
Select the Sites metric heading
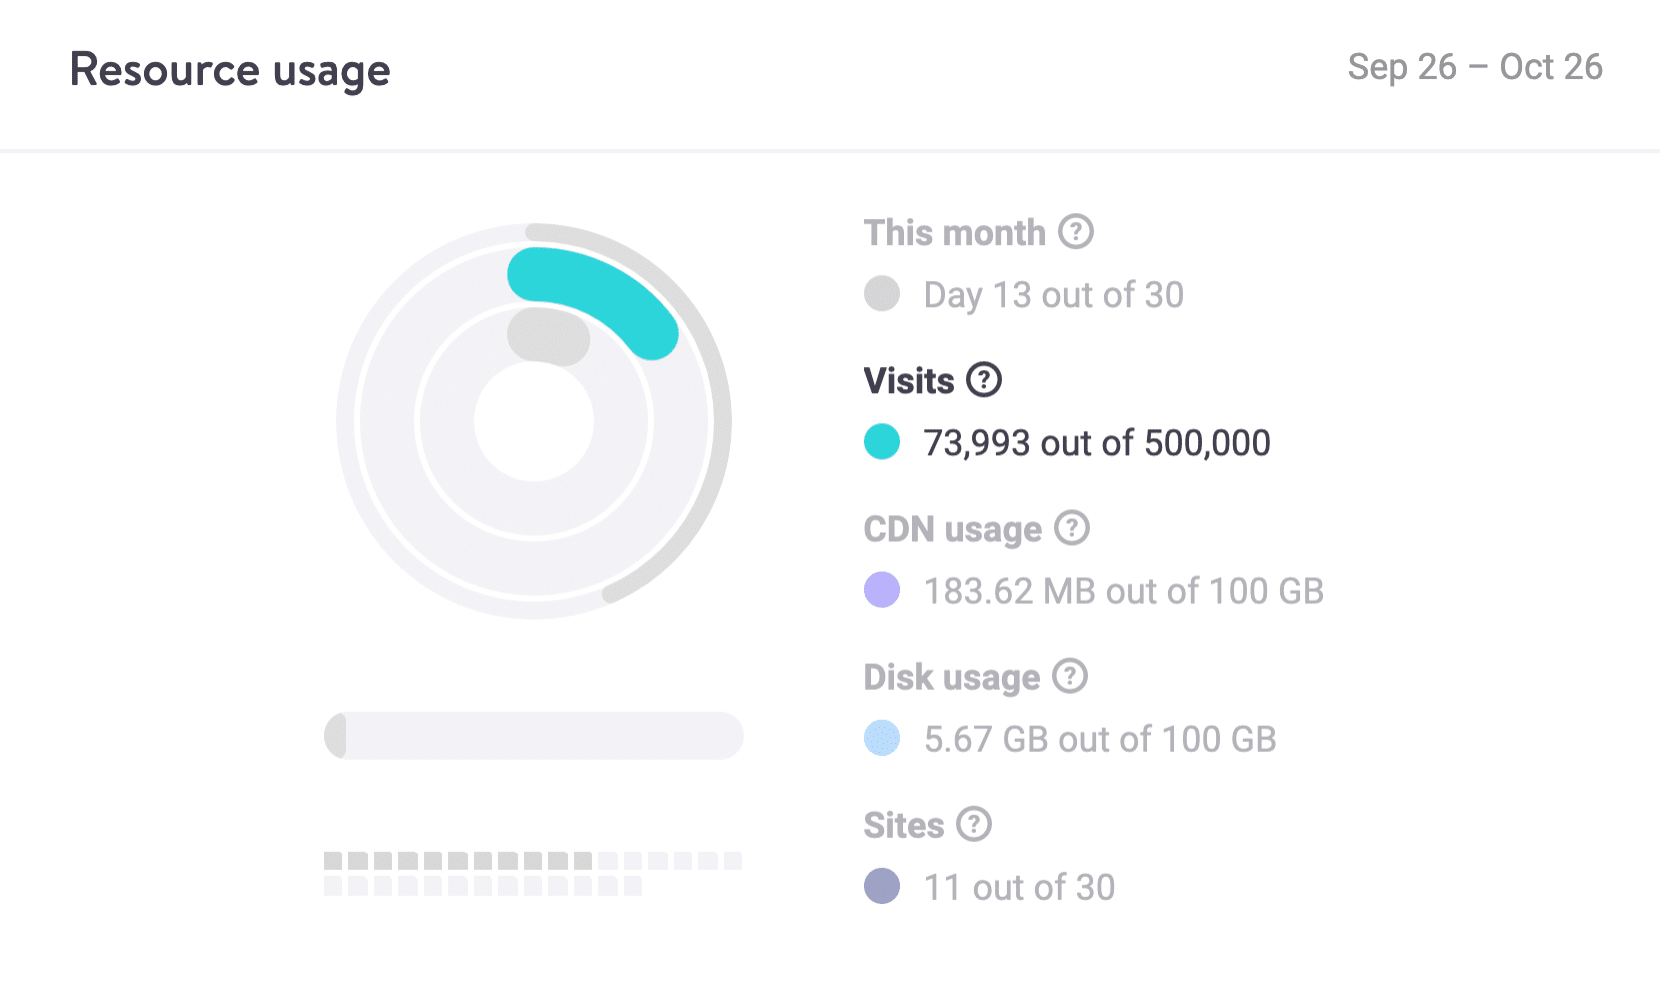pyautogui.click(x=904, y=825)
